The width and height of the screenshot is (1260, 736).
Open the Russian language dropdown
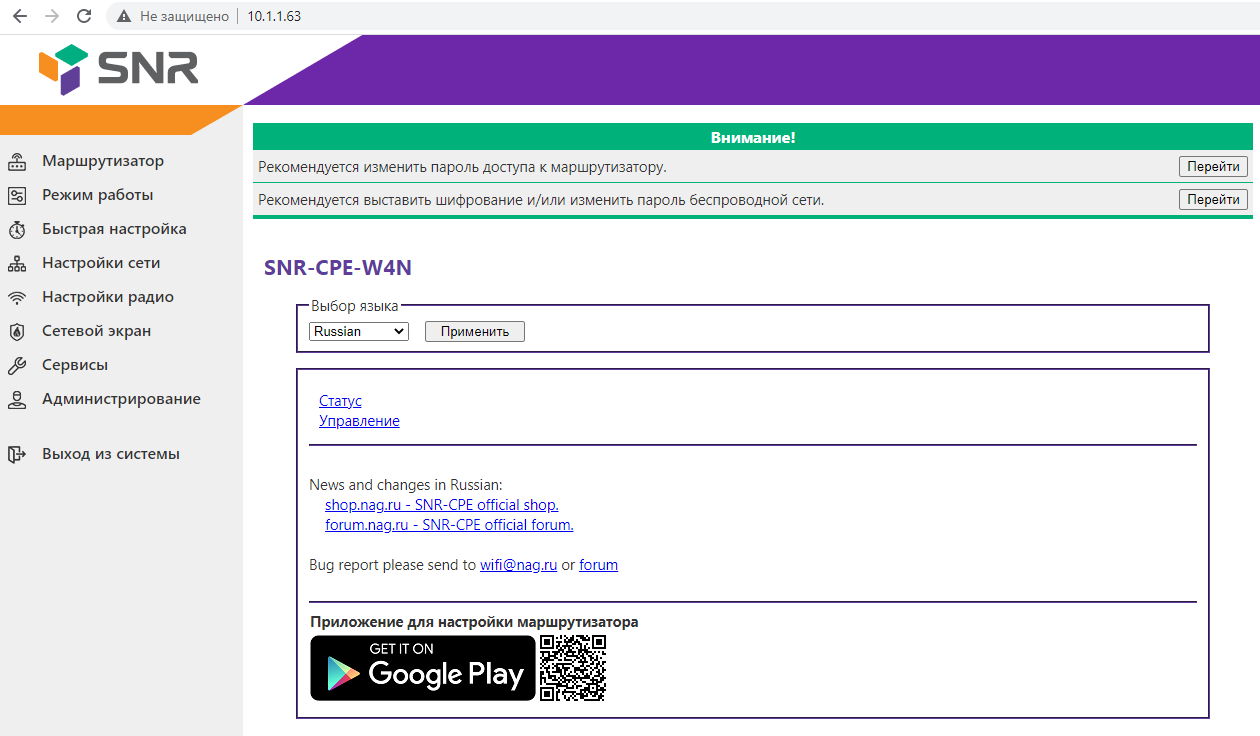359,331
